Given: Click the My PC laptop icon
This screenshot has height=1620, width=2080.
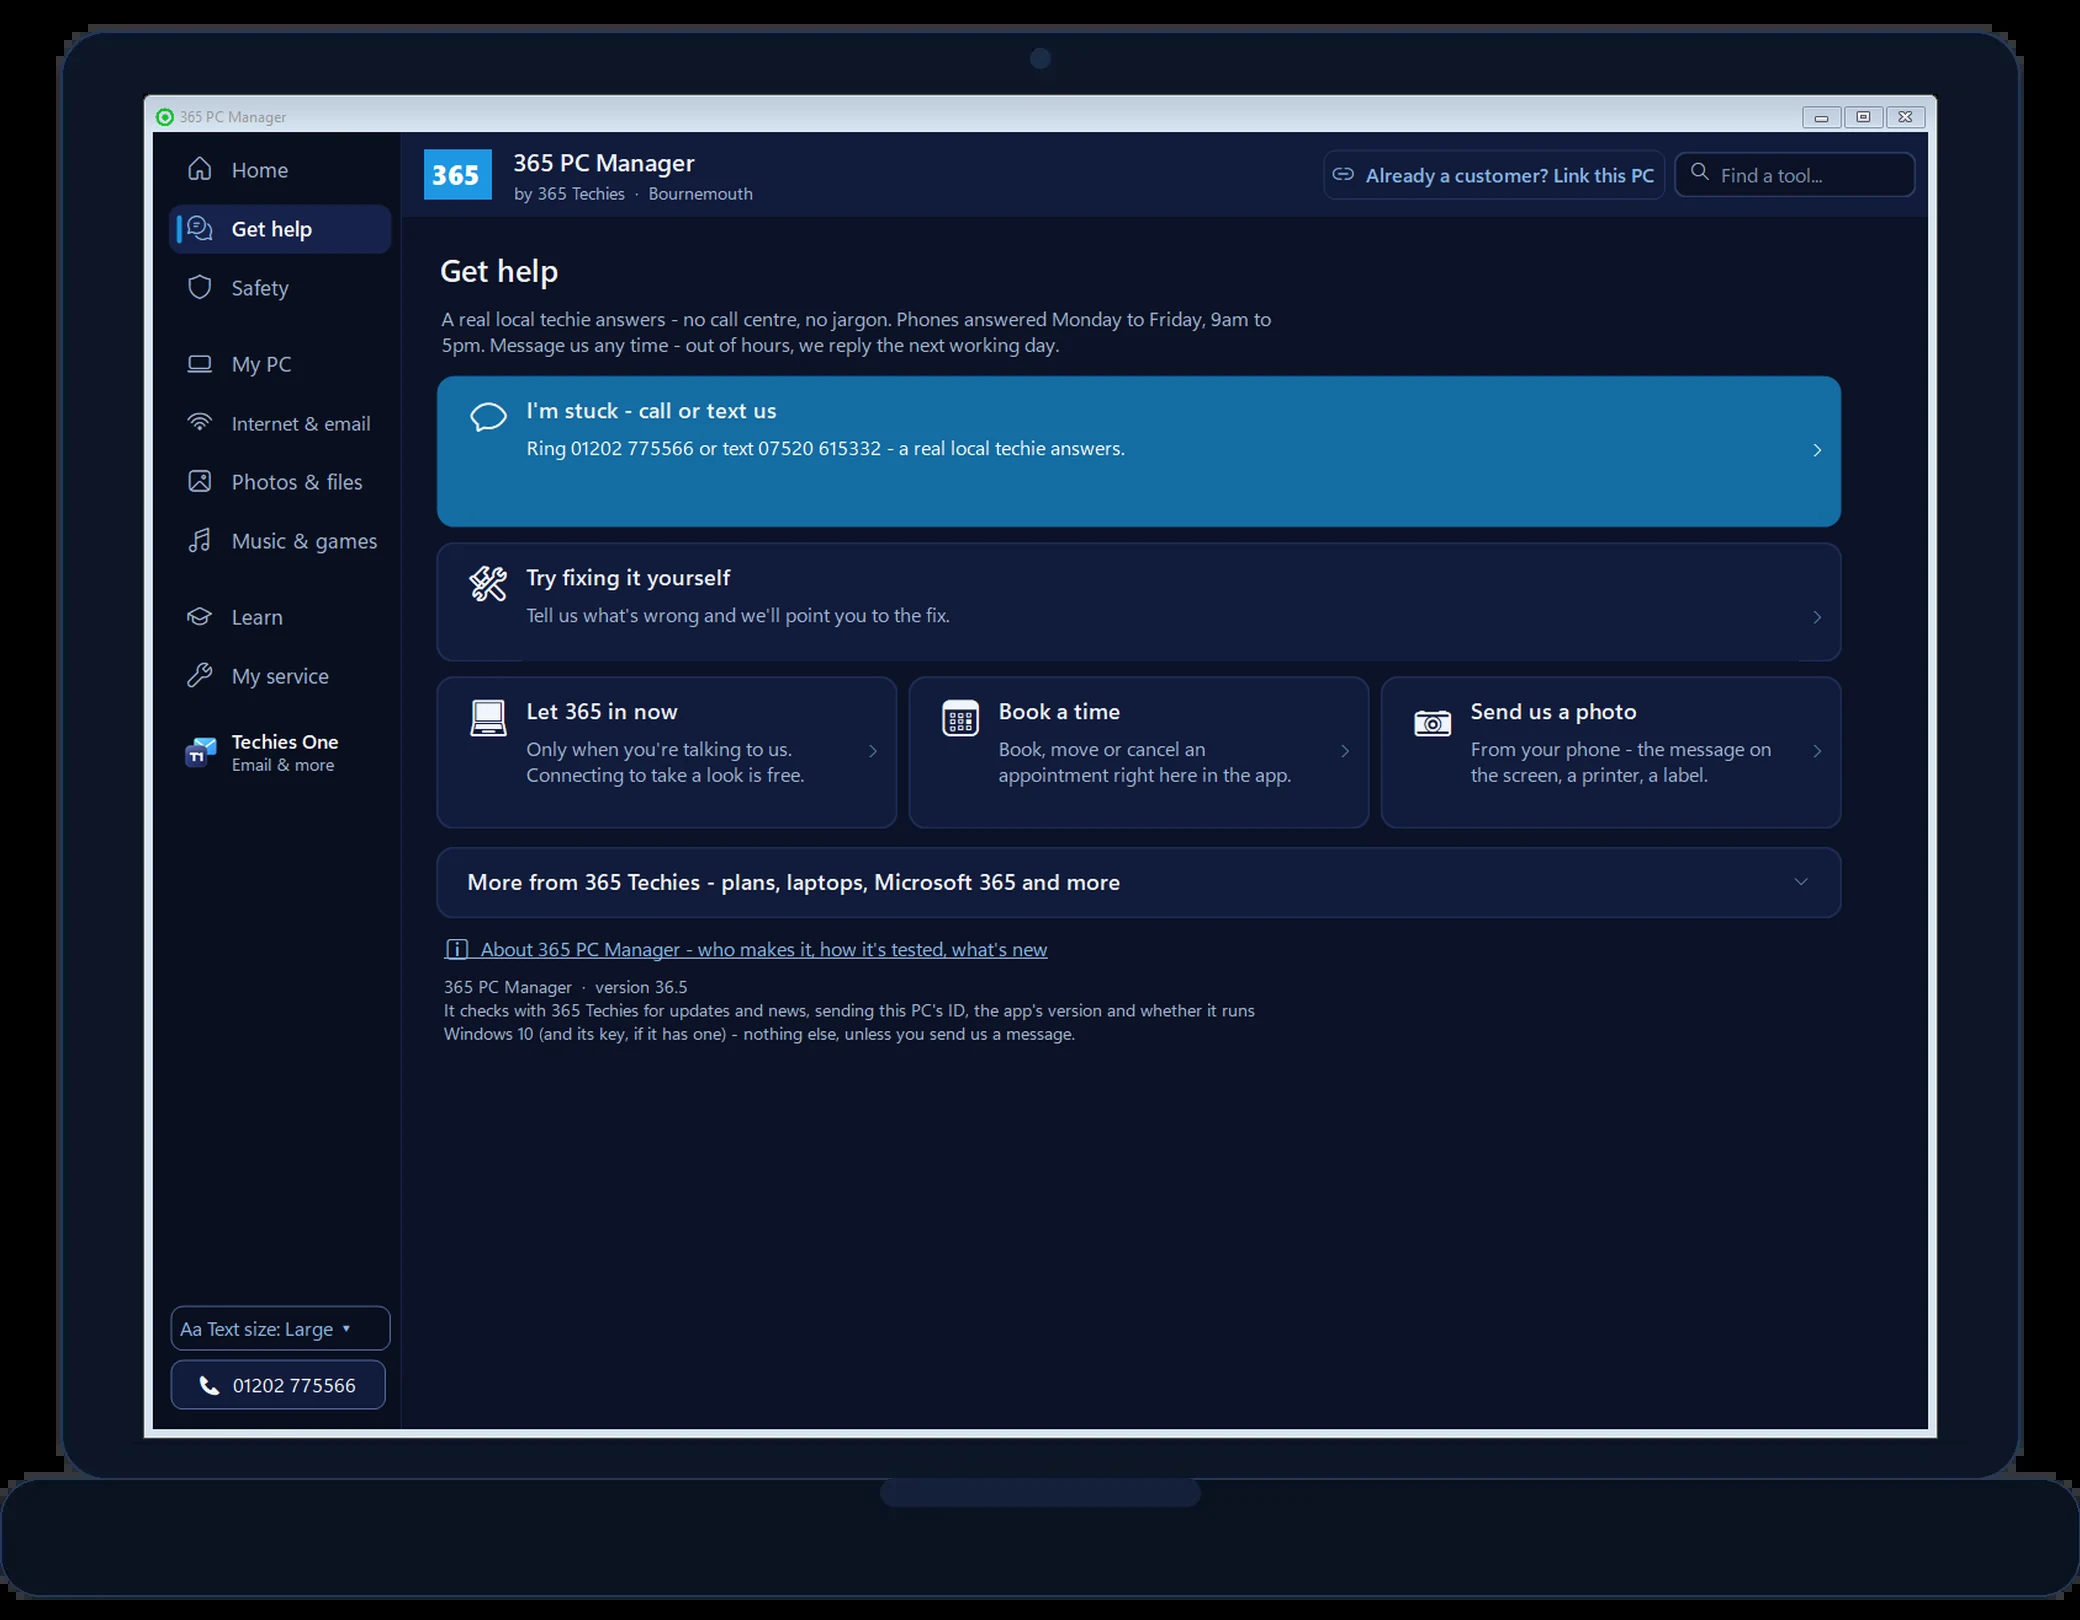Looking at the screenshot, I should pyautogui.click(x=200, y=364).
